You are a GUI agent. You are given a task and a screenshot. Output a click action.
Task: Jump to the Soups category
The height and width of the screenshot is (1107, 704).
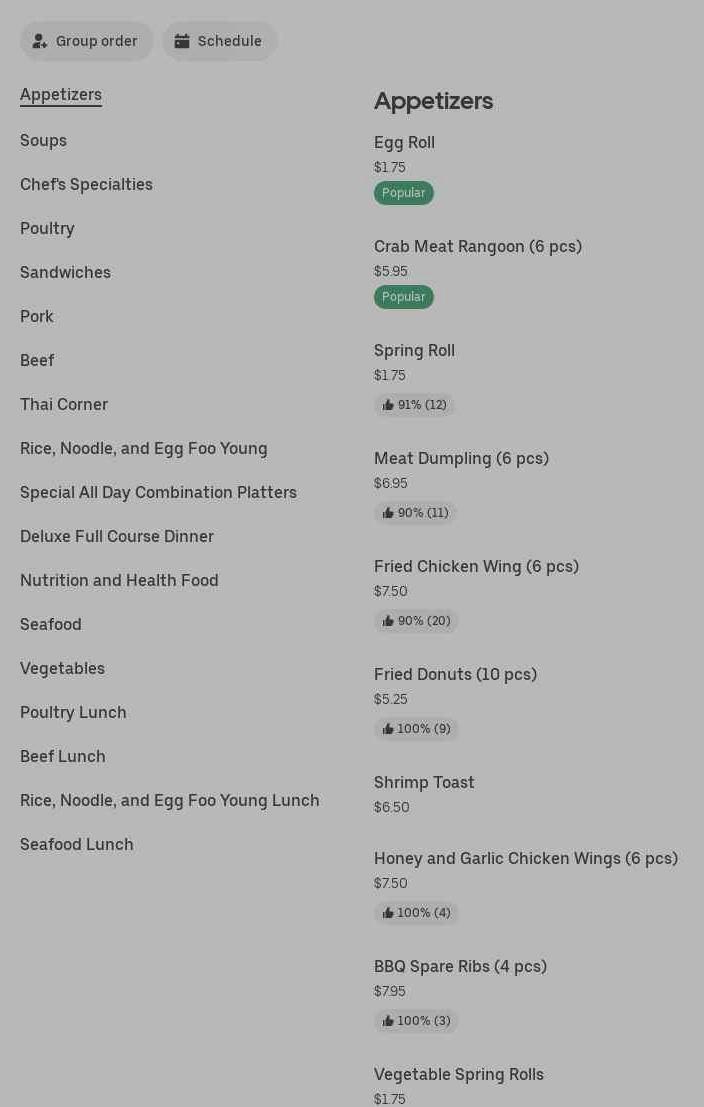43,141
